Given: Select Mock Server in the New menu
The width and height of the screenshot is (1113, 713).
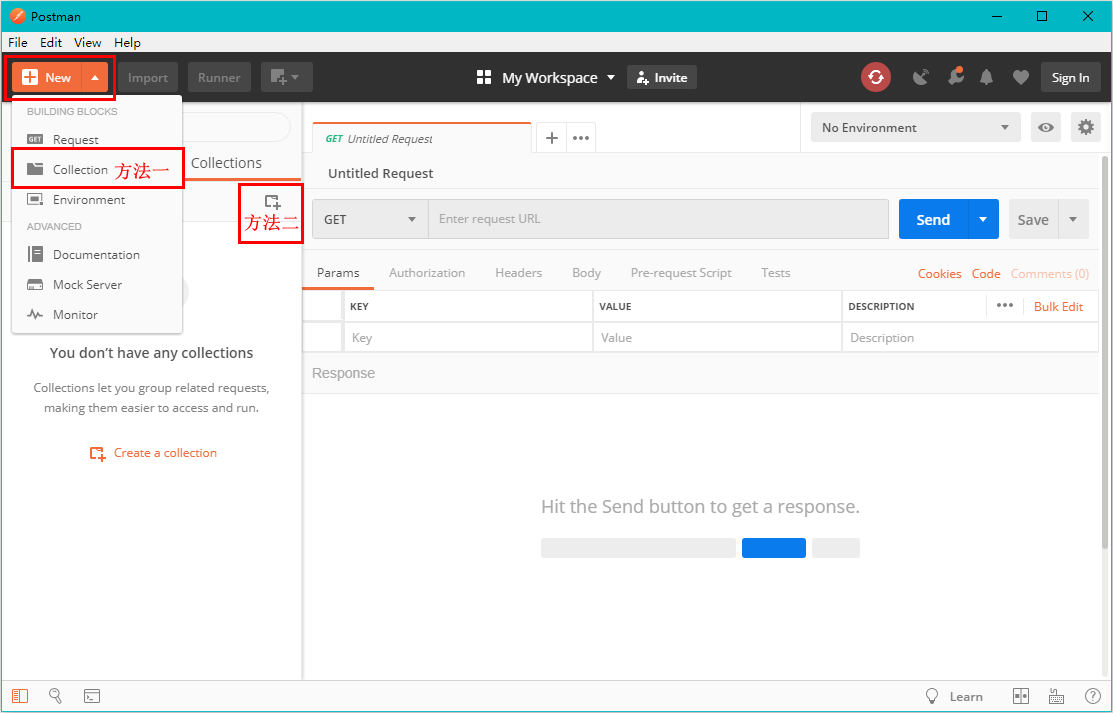Looking at the screenshot, I should coord(97,285).
